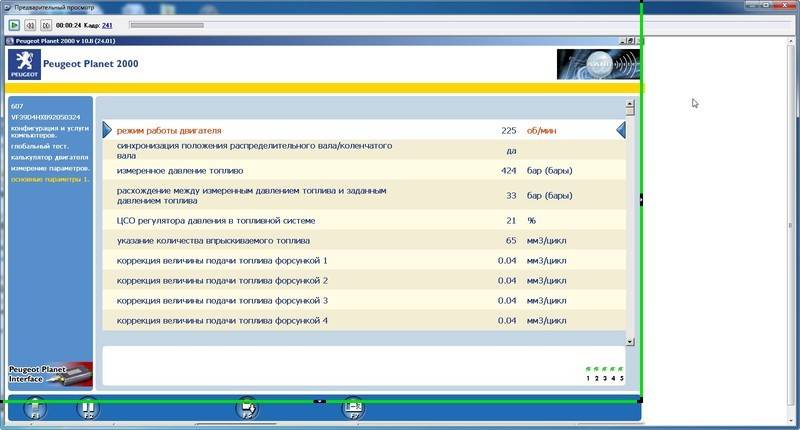Image resolution: width=800 pixels, height=430 pixels.
Task: Click 'основные параметры 1.' in left panel
Action: click(50, 179)
